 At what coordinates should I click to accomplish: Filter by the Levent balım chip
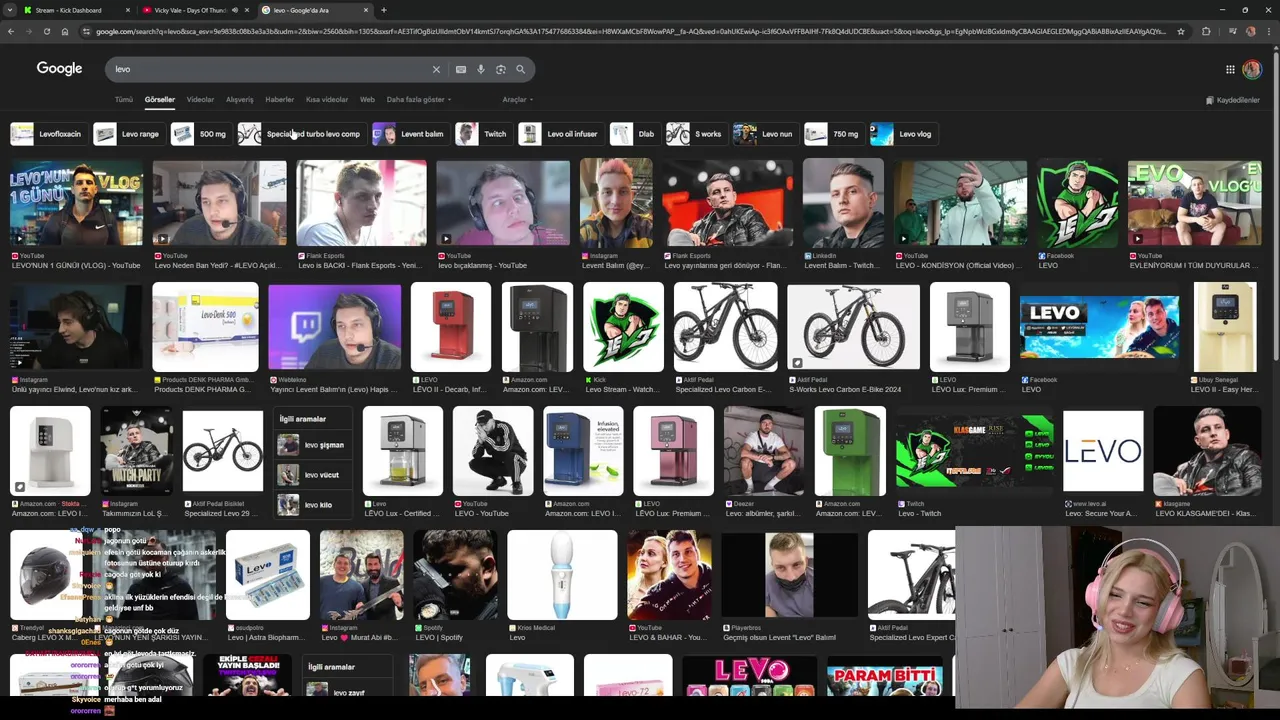click(x=410, y=134)
